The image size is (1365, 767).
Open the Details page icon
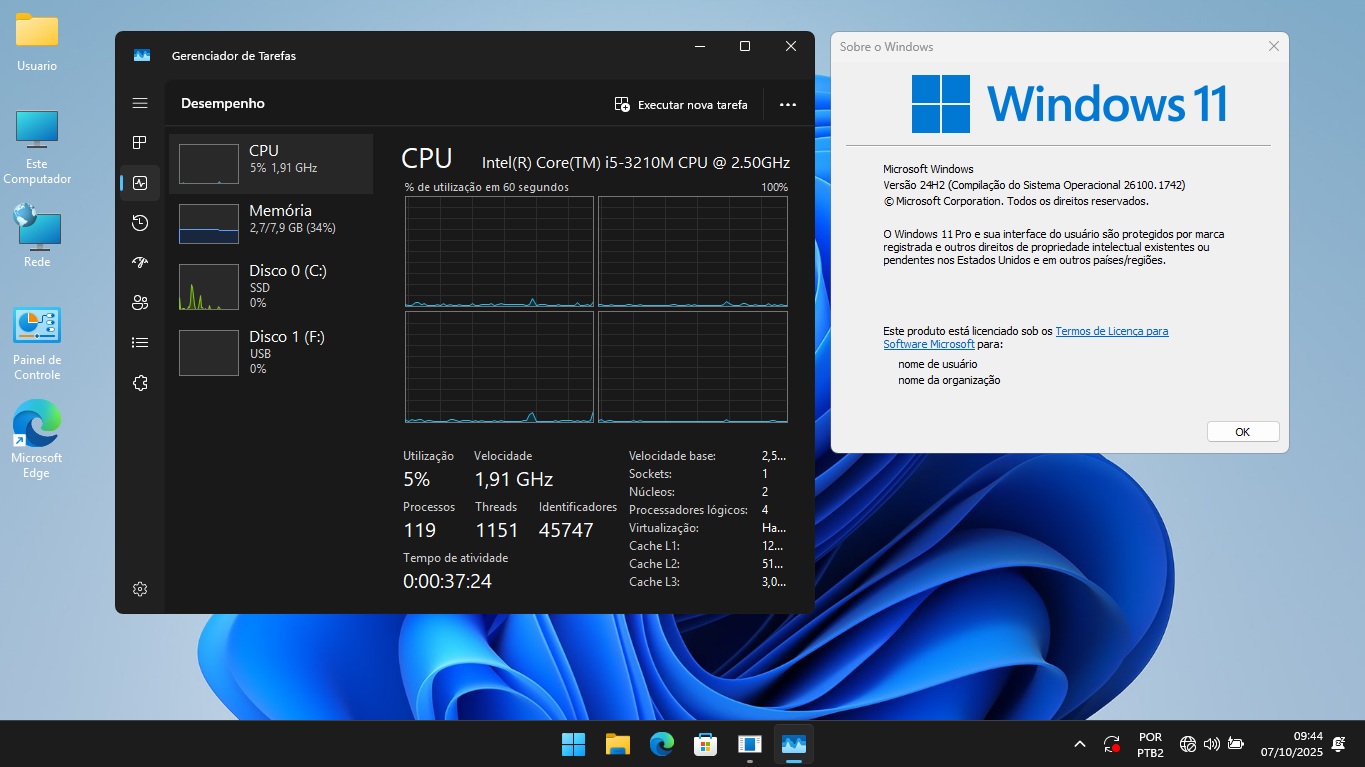tap(140, 343)
